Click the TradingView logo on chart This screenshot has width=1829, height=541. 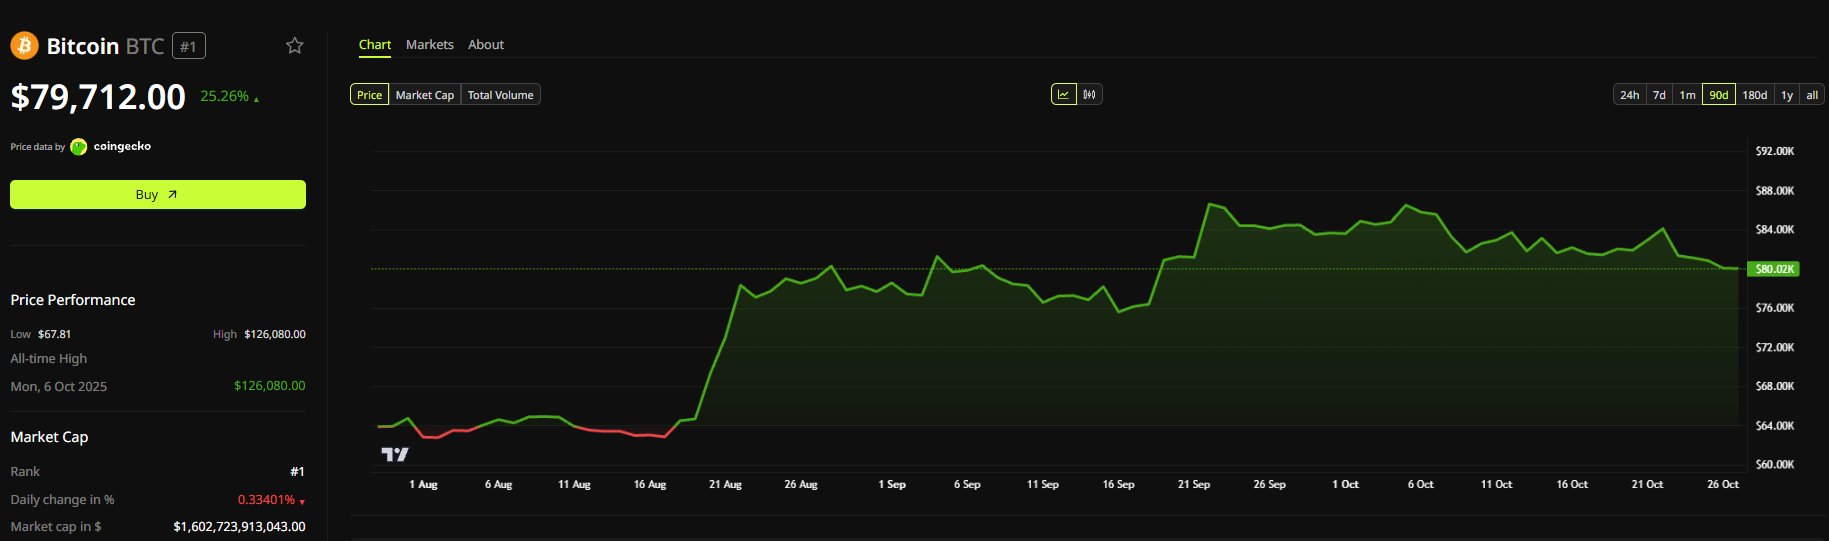[x=395, y=454]
